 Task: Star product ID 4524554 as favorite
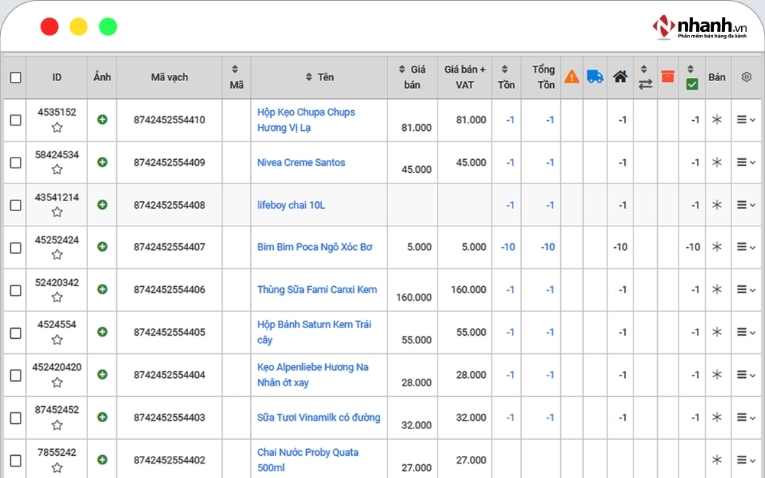57,340
